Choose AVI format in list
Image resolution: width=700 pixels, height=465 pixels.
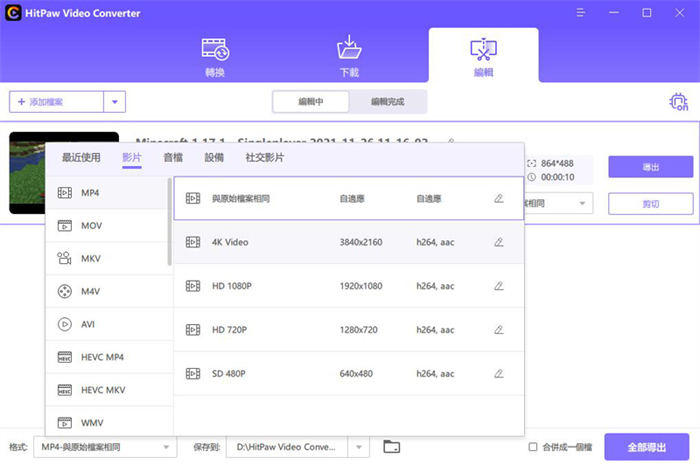point(109,324)
